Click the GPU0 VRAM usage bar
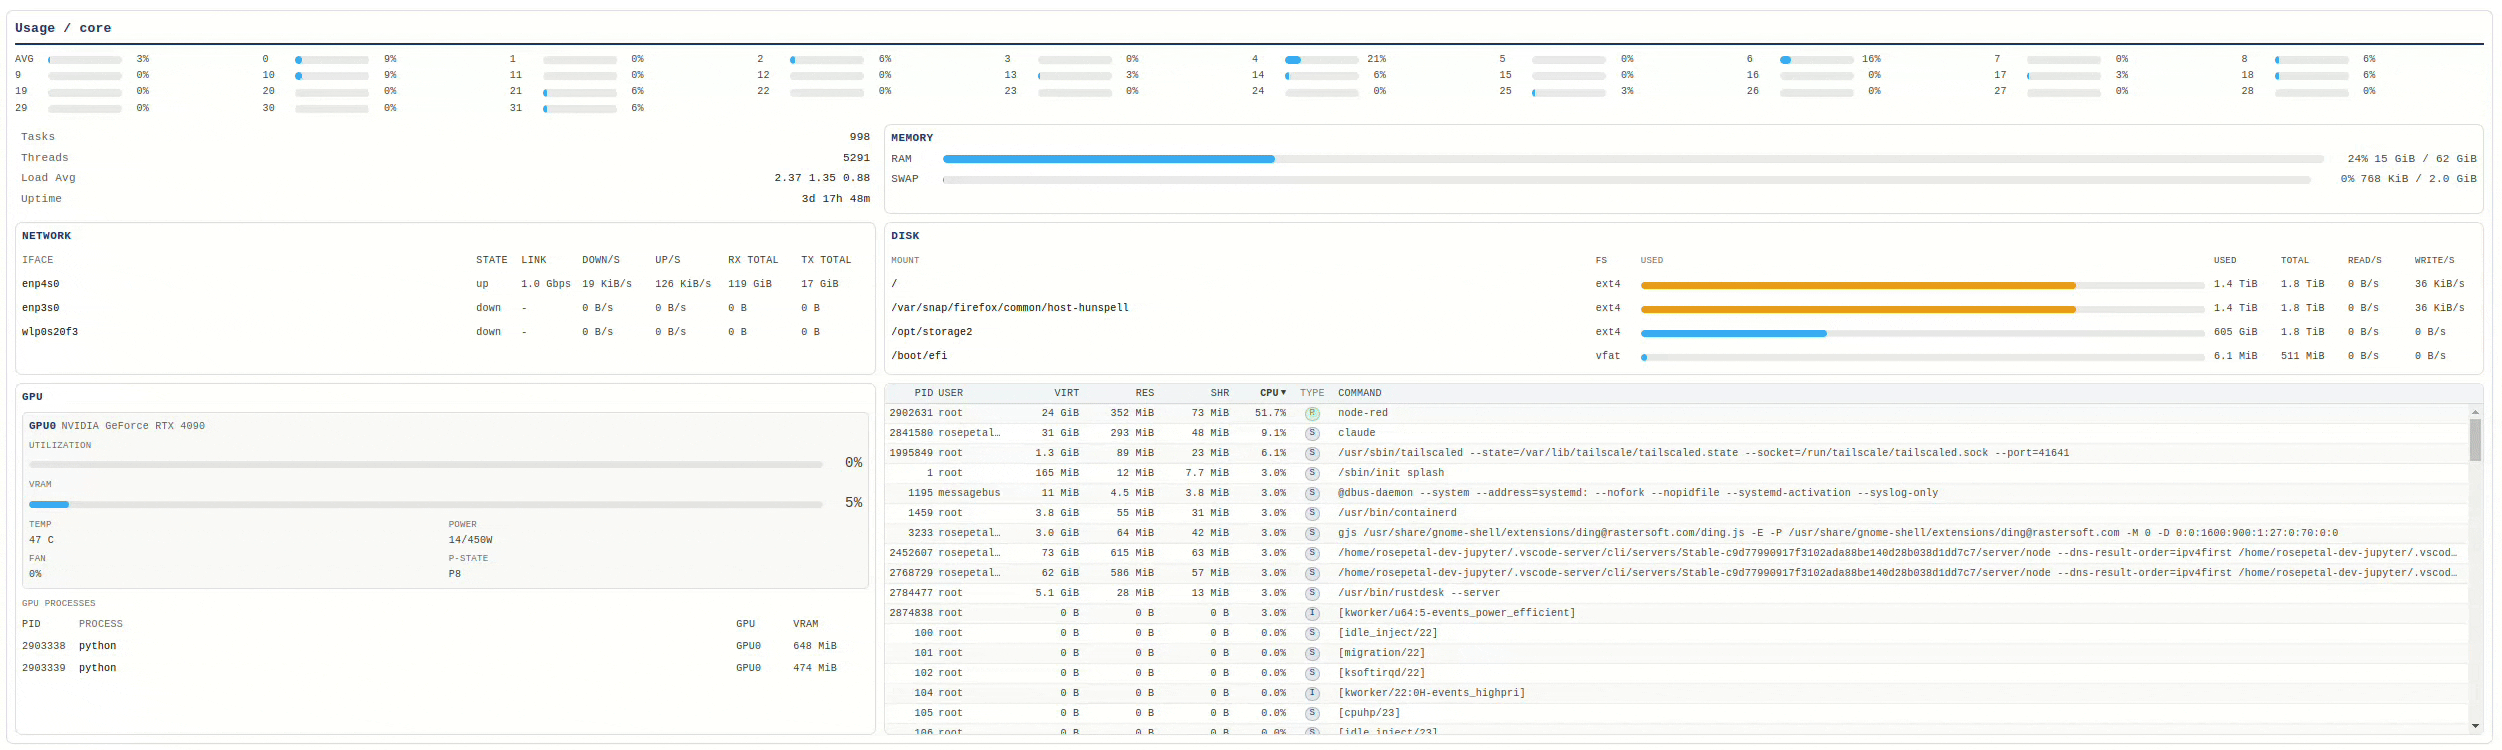Viewport: 2502px width, 750px height. click(426, 504)
